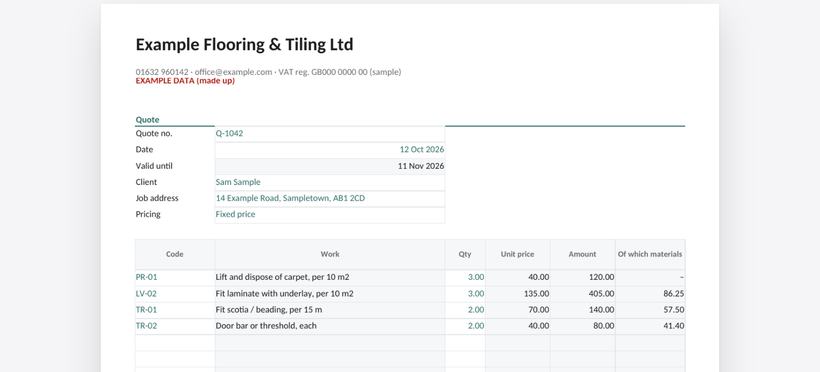The height and width of the screenshot is (372, 820).
Task: Click the Client label
Action: [146, 182]
